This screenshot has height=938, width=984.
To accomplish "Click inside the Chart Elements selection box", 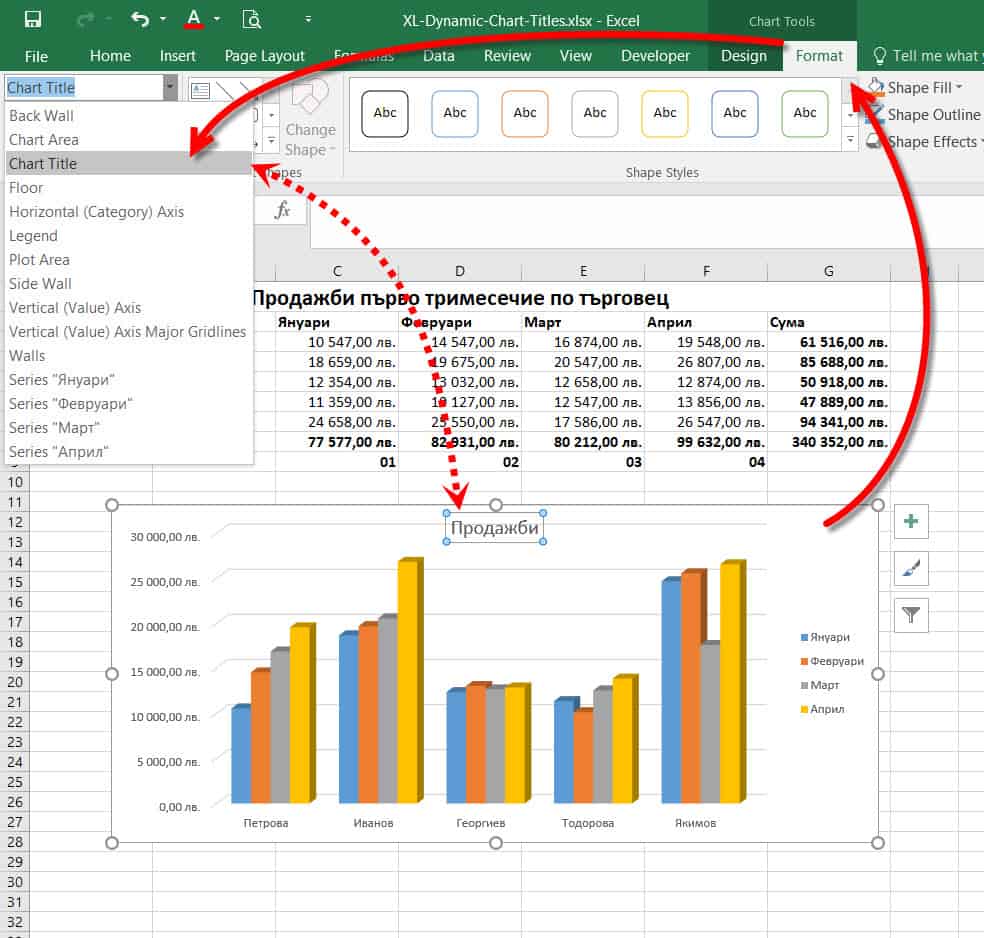I will tap(84, 87).
